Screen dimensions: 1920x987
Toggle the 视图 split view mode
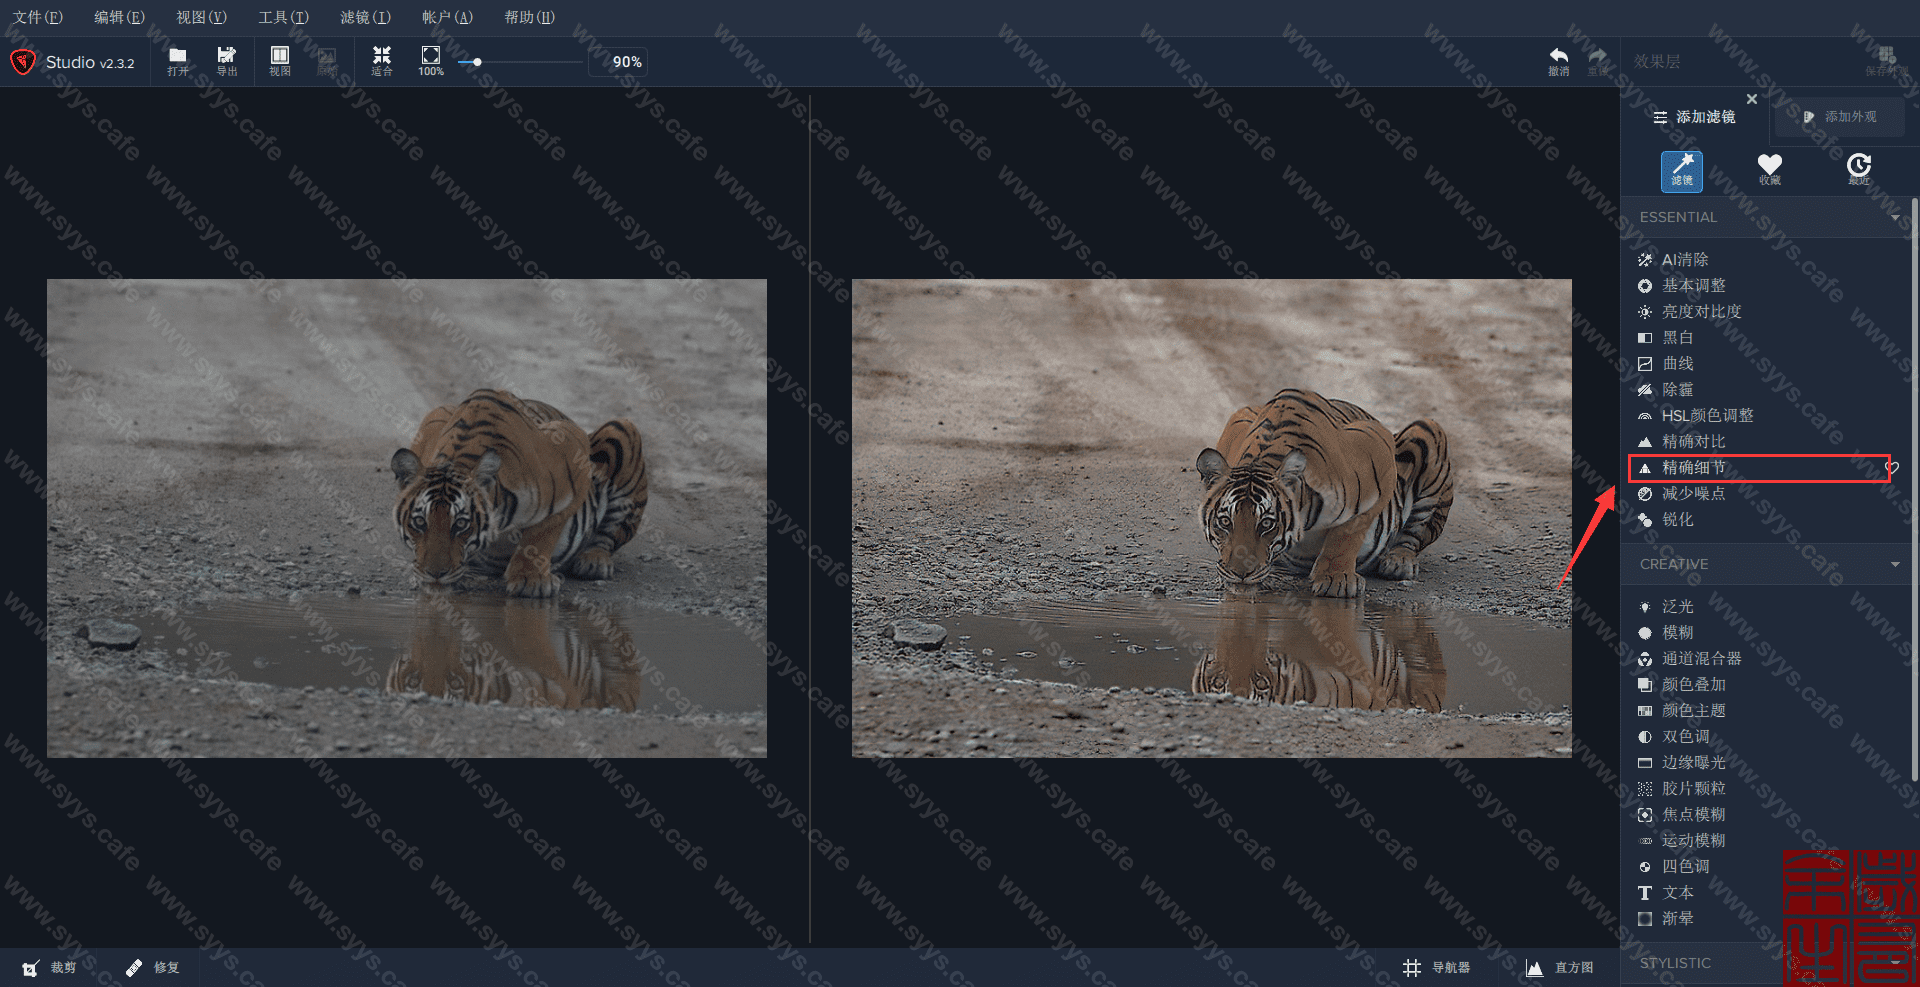(280, 60)
